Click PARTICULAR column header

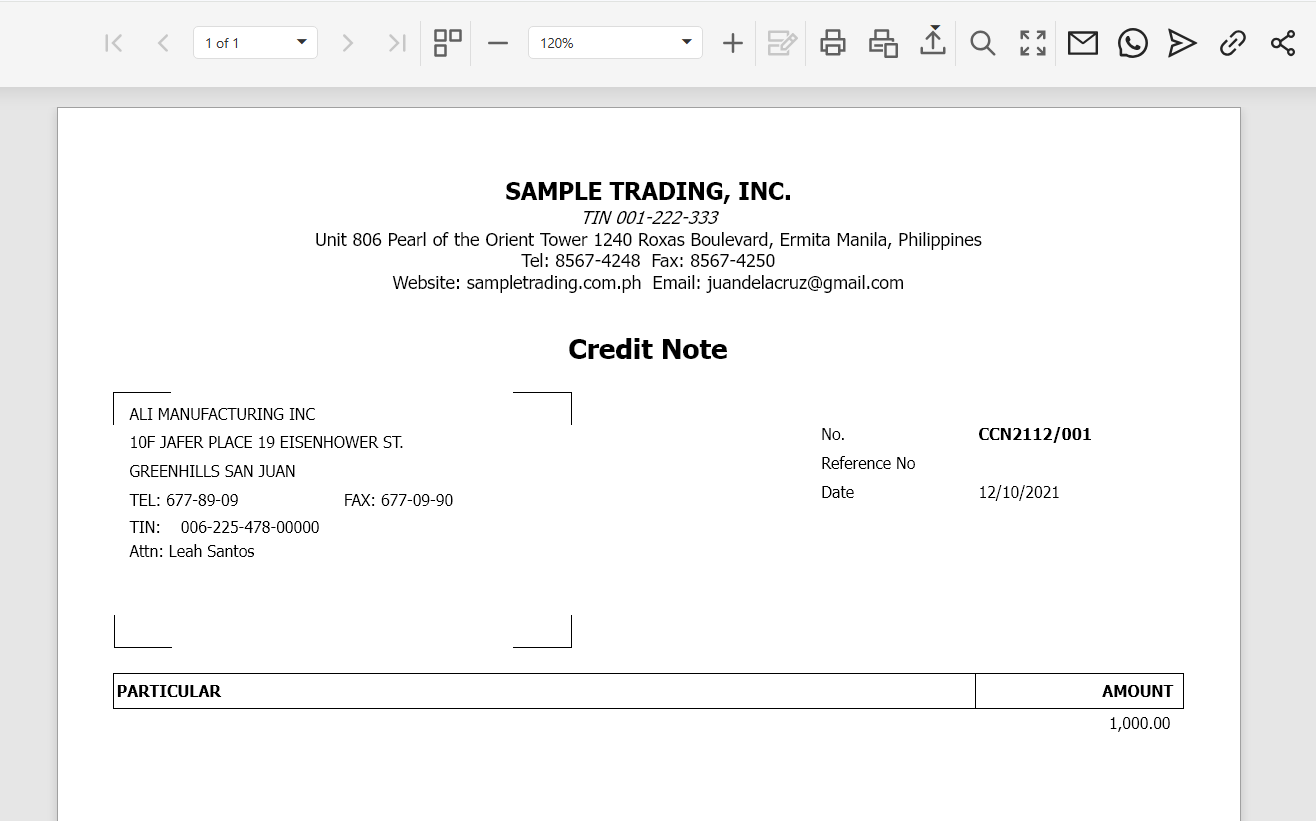[169, 691]
